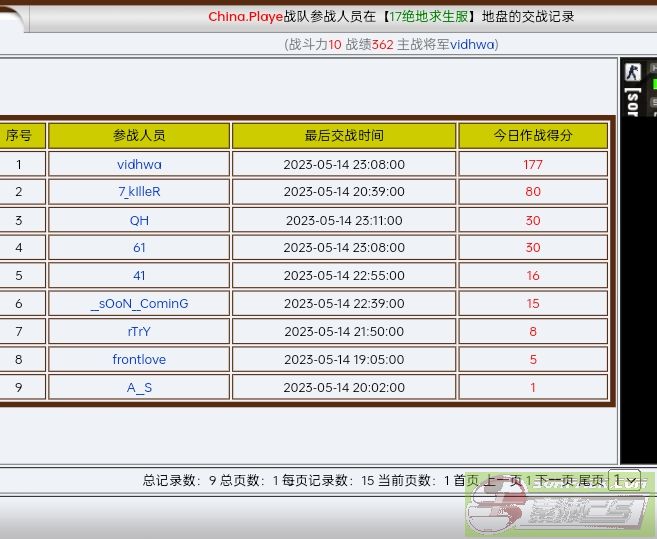Open player vidhwa in the table
Image resolution: width=657 pixels, height=539 pixels.
[x=139, y=164]
